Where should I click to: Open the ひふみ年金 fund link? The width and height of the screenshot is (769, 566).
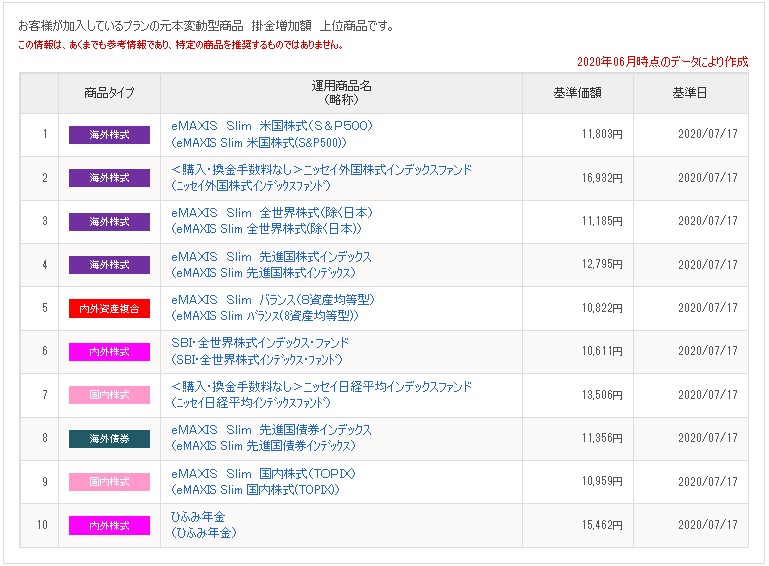click(204, 524)
